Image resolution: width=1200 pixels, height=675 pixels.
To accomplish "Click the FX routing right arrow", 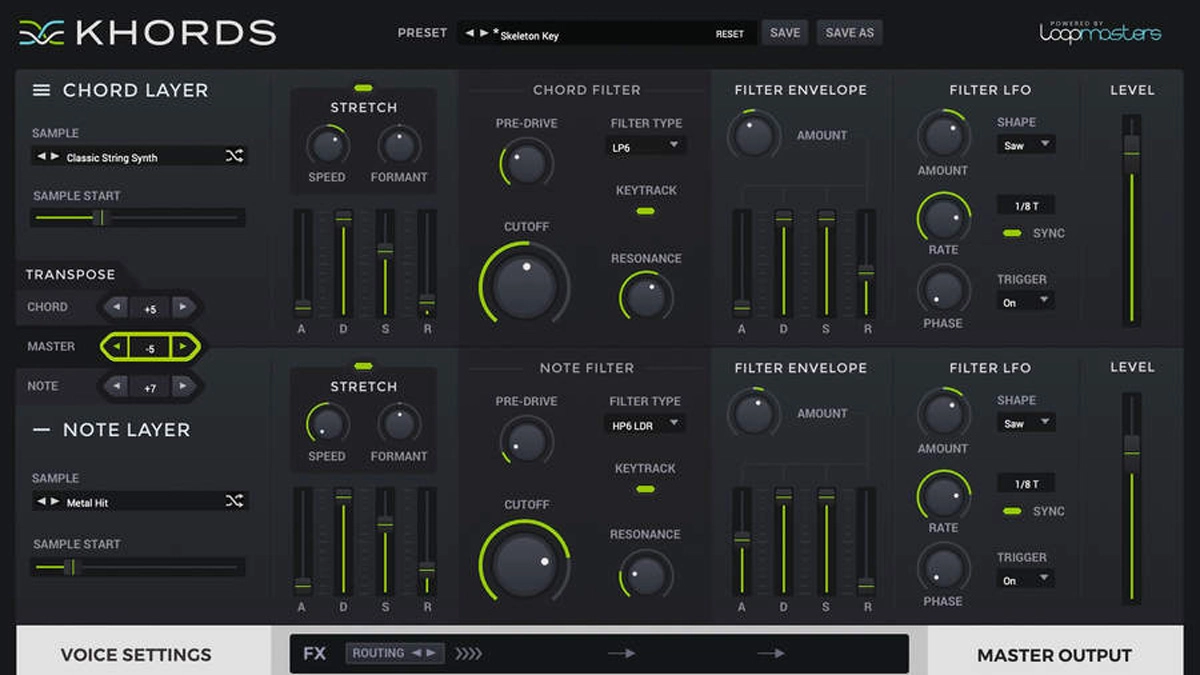I will [x=431, y=653].
